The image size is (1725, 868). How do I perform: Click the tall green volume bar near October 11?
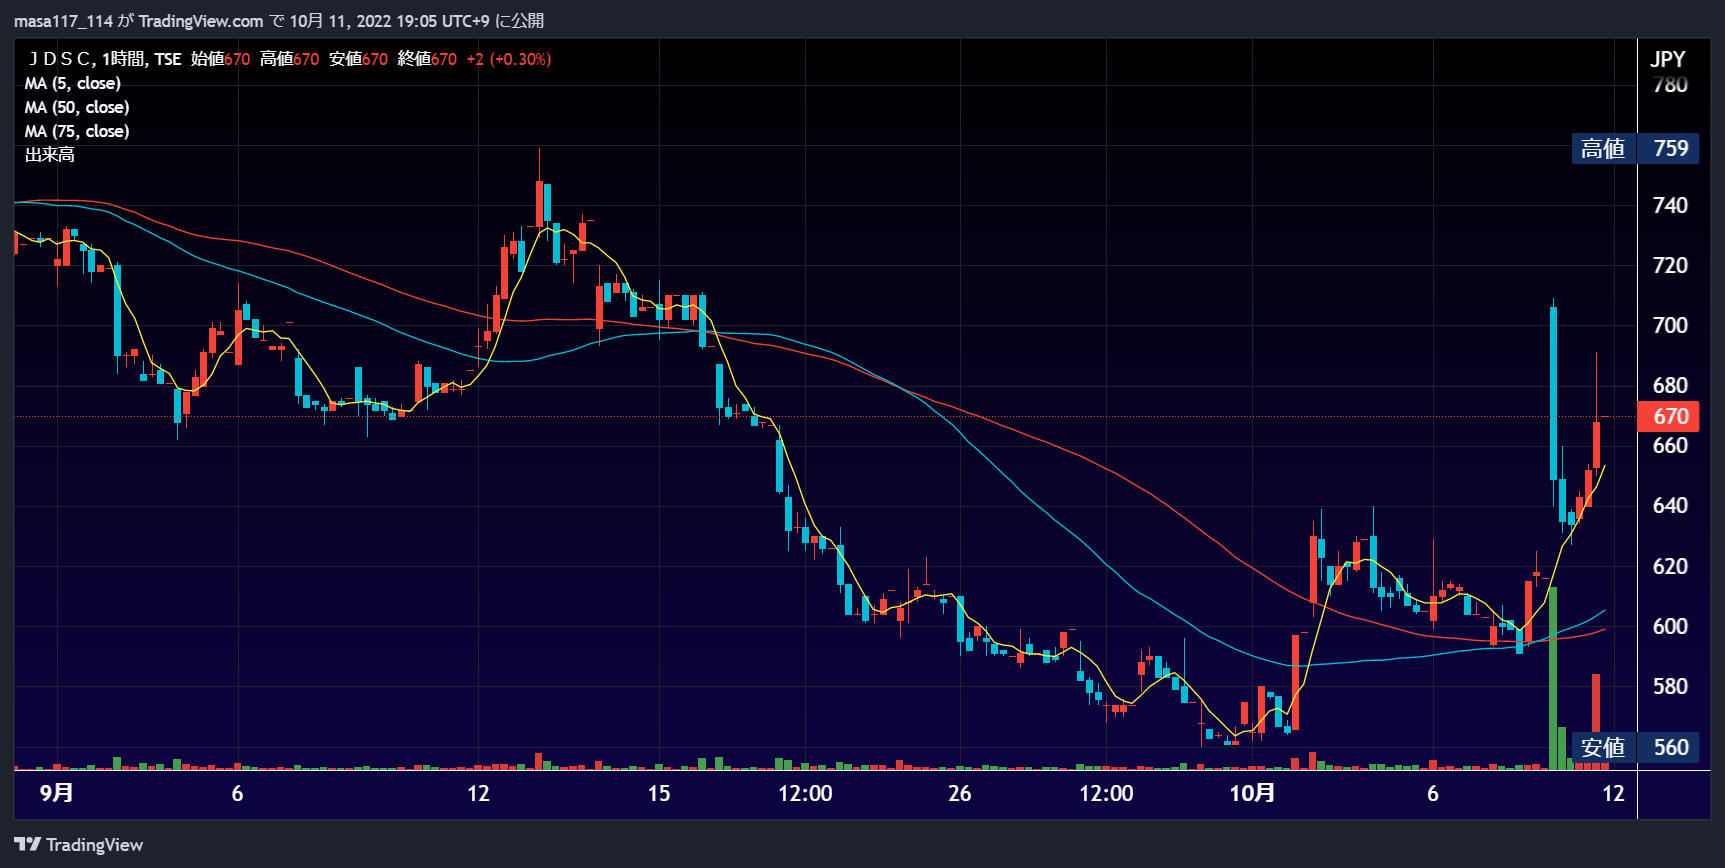(x=1552, y=679)
